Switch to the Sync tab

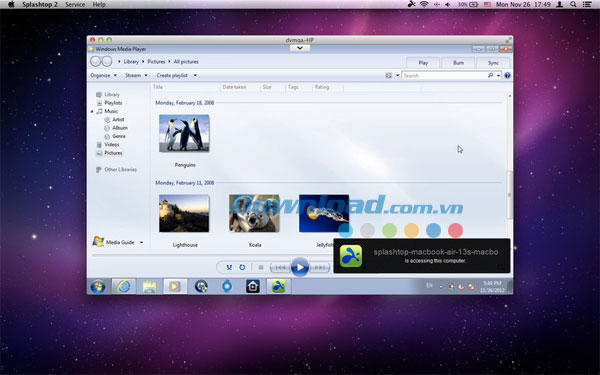pyautogui.click(x=493, y=63)
